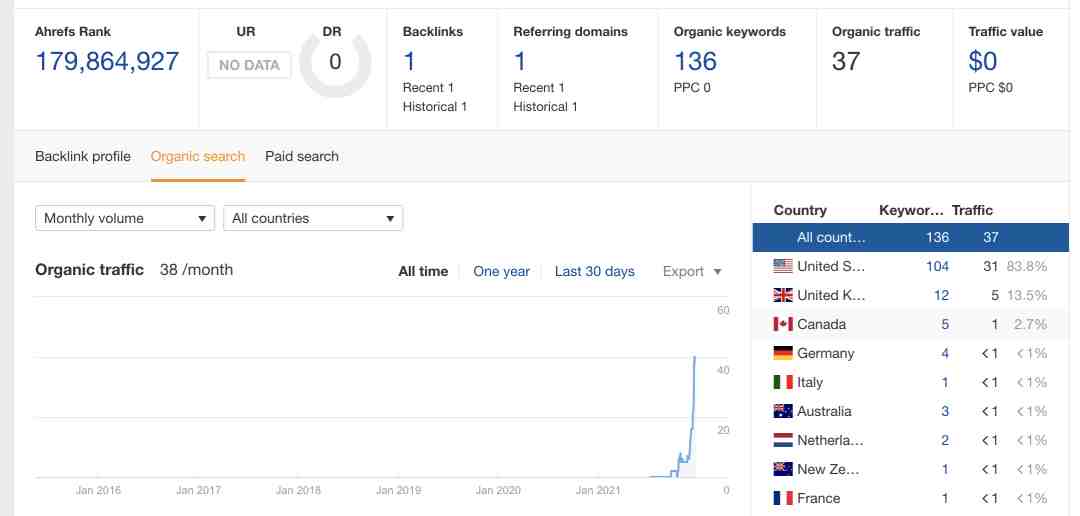
Task: Click the France flag icon
Action: pos(782,497)
